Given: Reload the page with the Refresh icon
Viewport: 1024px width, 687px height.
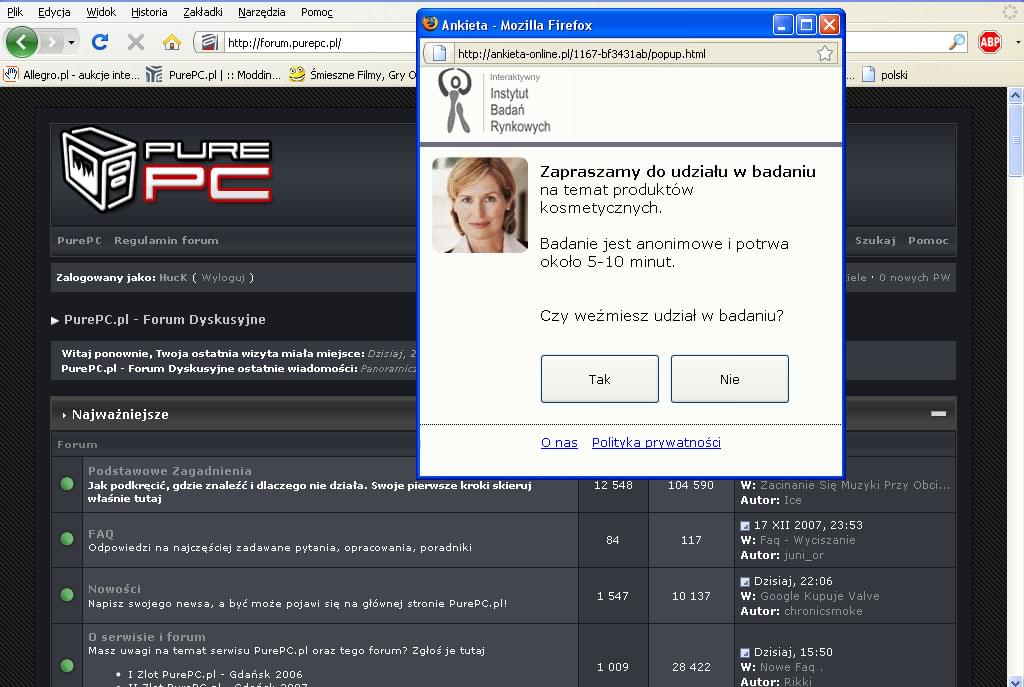Looking at the screenshot, I should click(100, 42).
